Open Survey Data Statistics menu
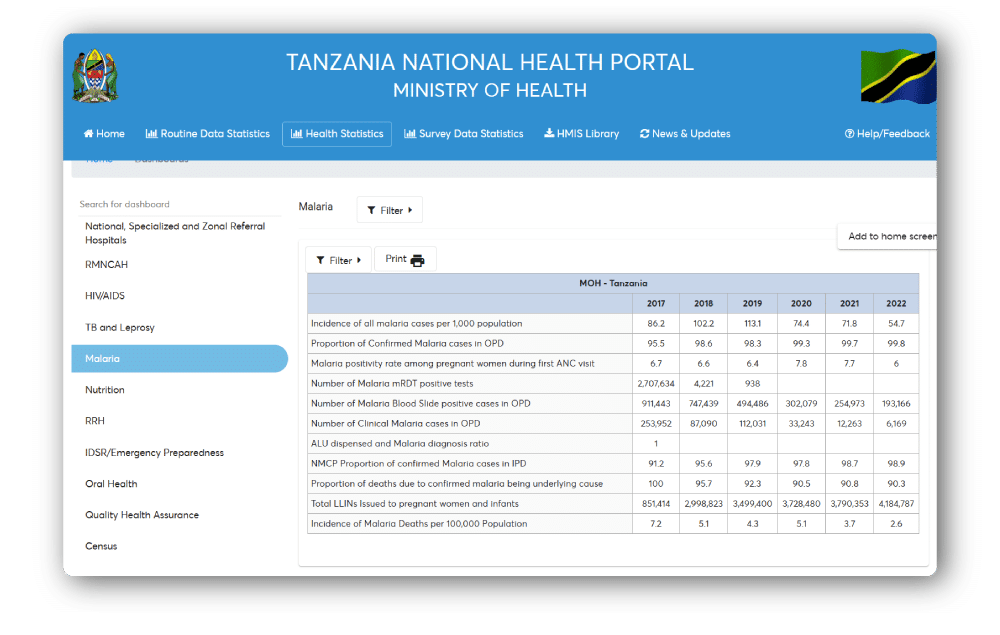 coord(464,133)
